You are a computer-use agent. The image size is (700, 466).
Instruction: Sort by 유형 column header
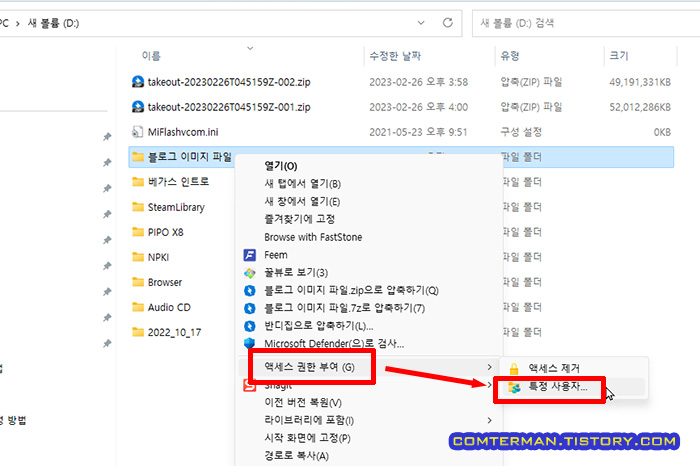[x=510, y=56]
